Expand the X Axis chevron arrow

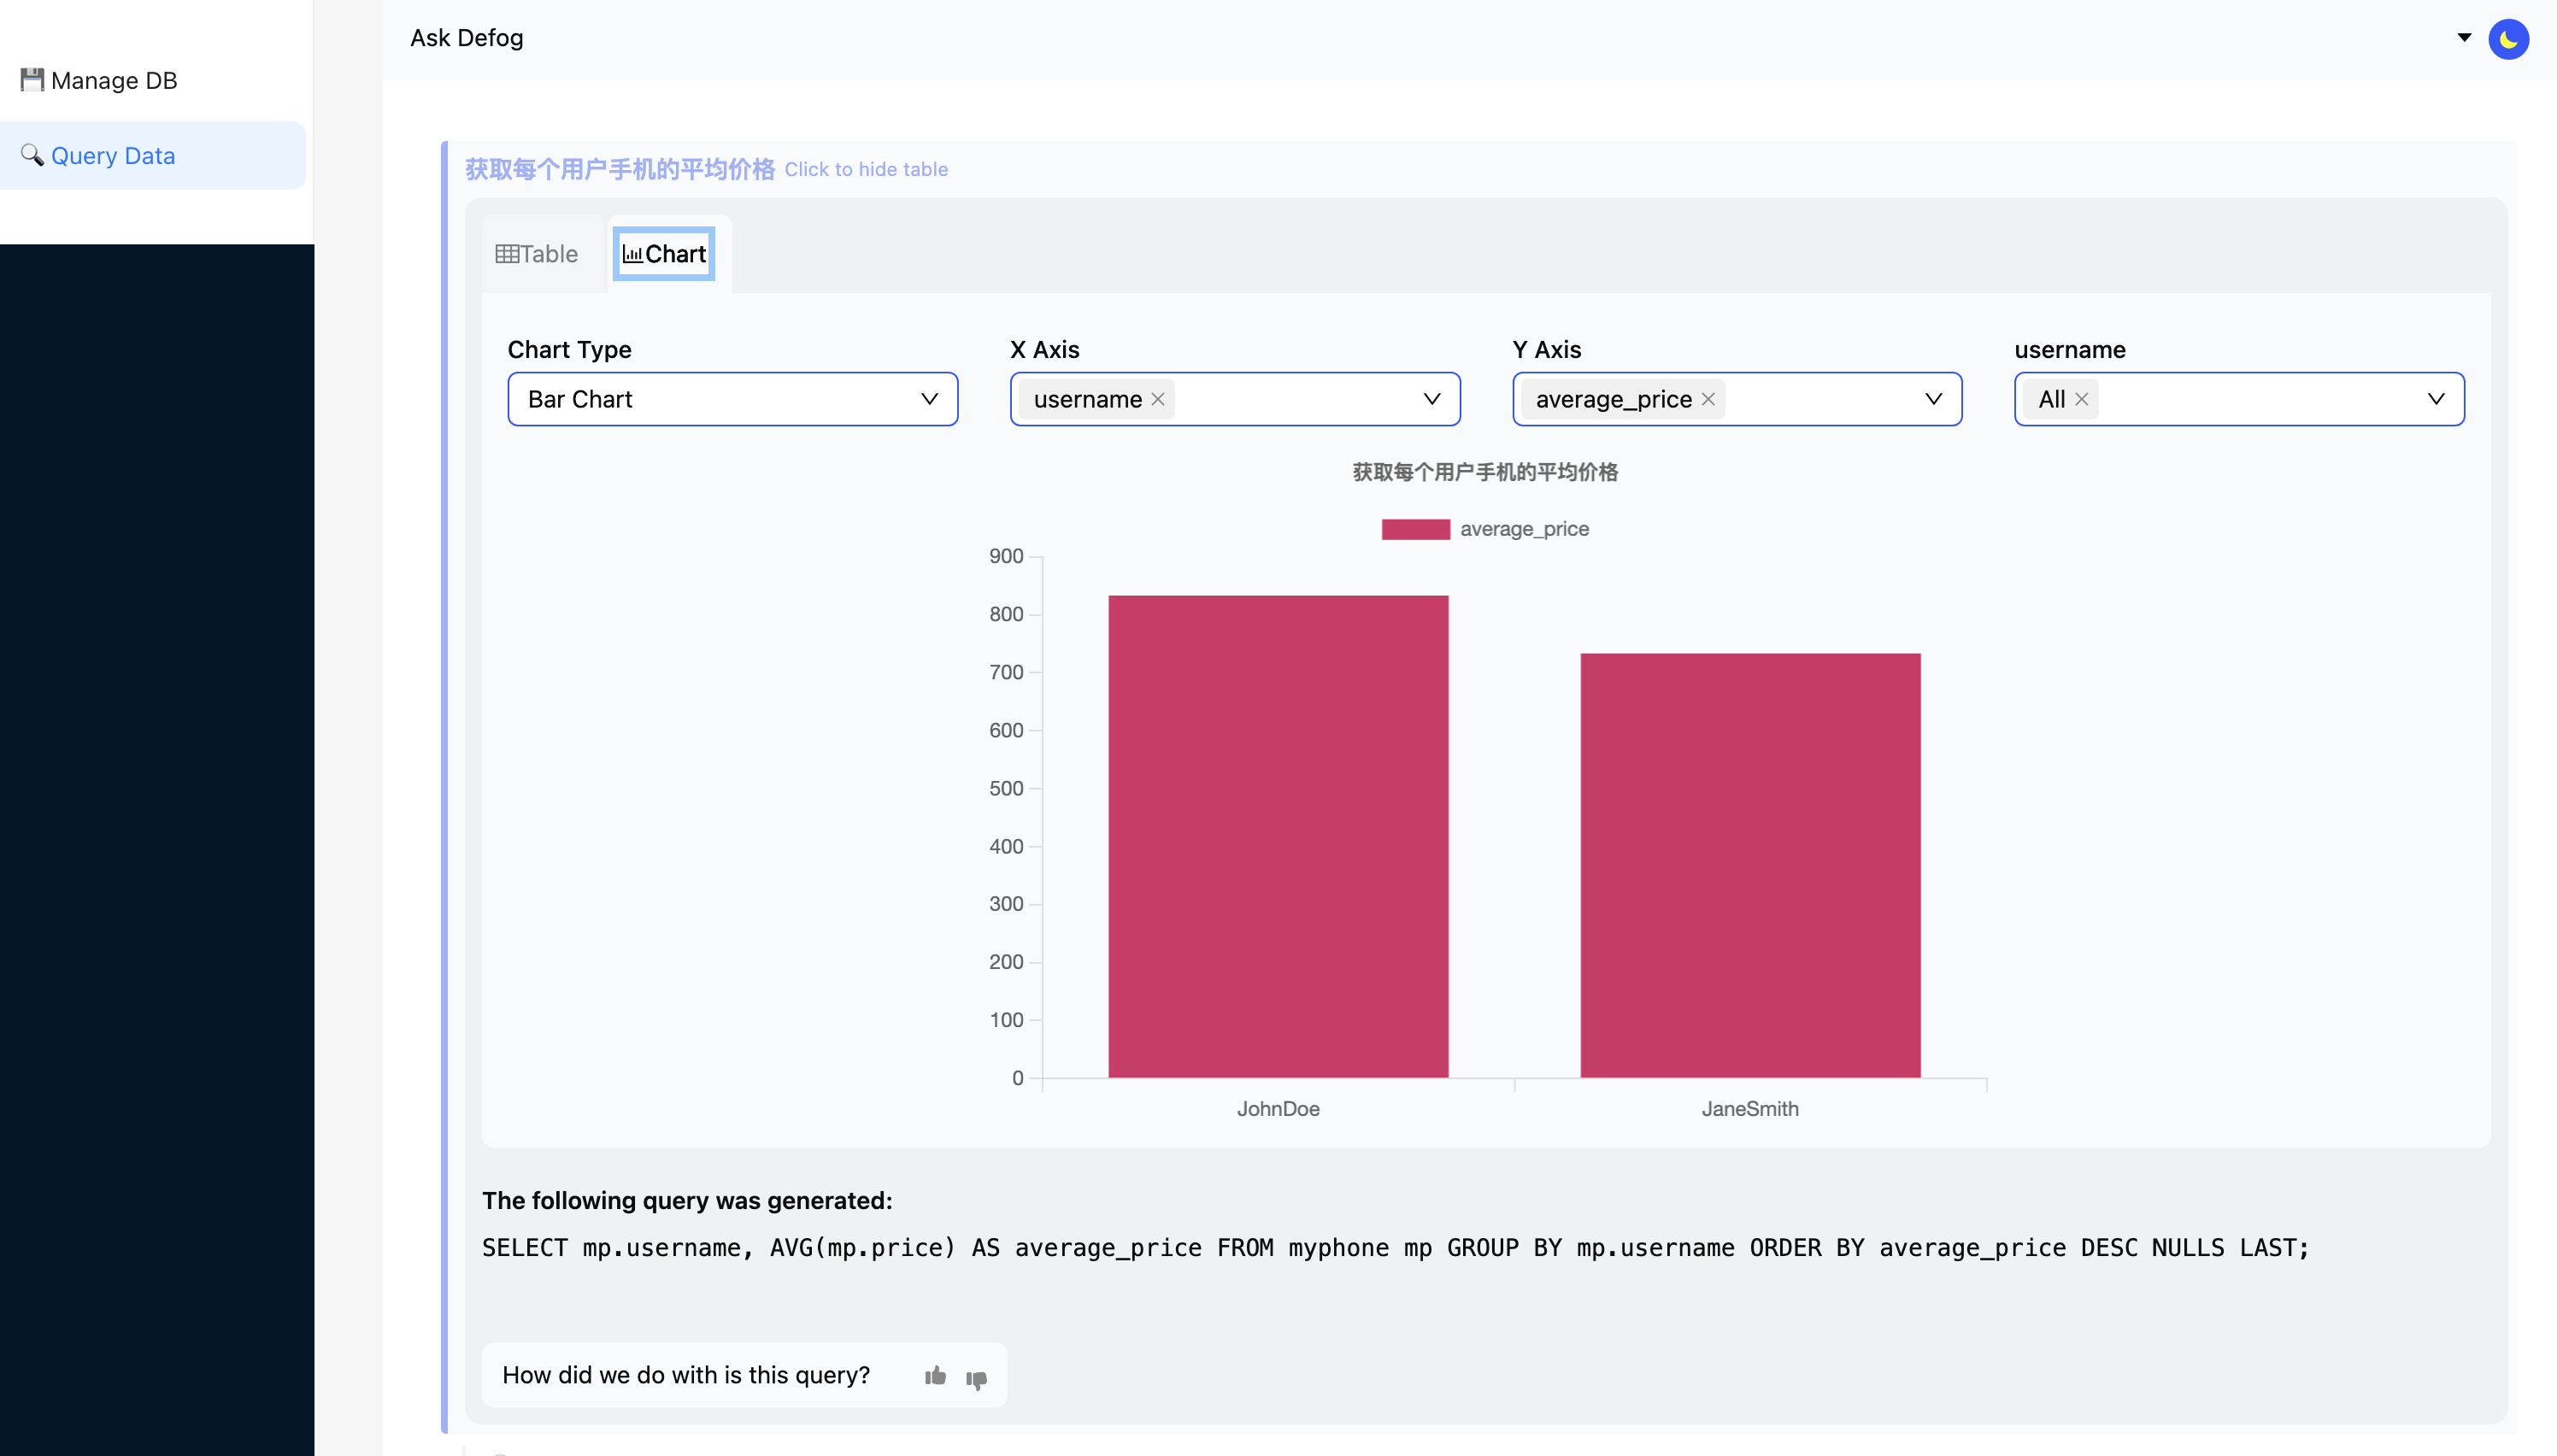coord(1432,399)
